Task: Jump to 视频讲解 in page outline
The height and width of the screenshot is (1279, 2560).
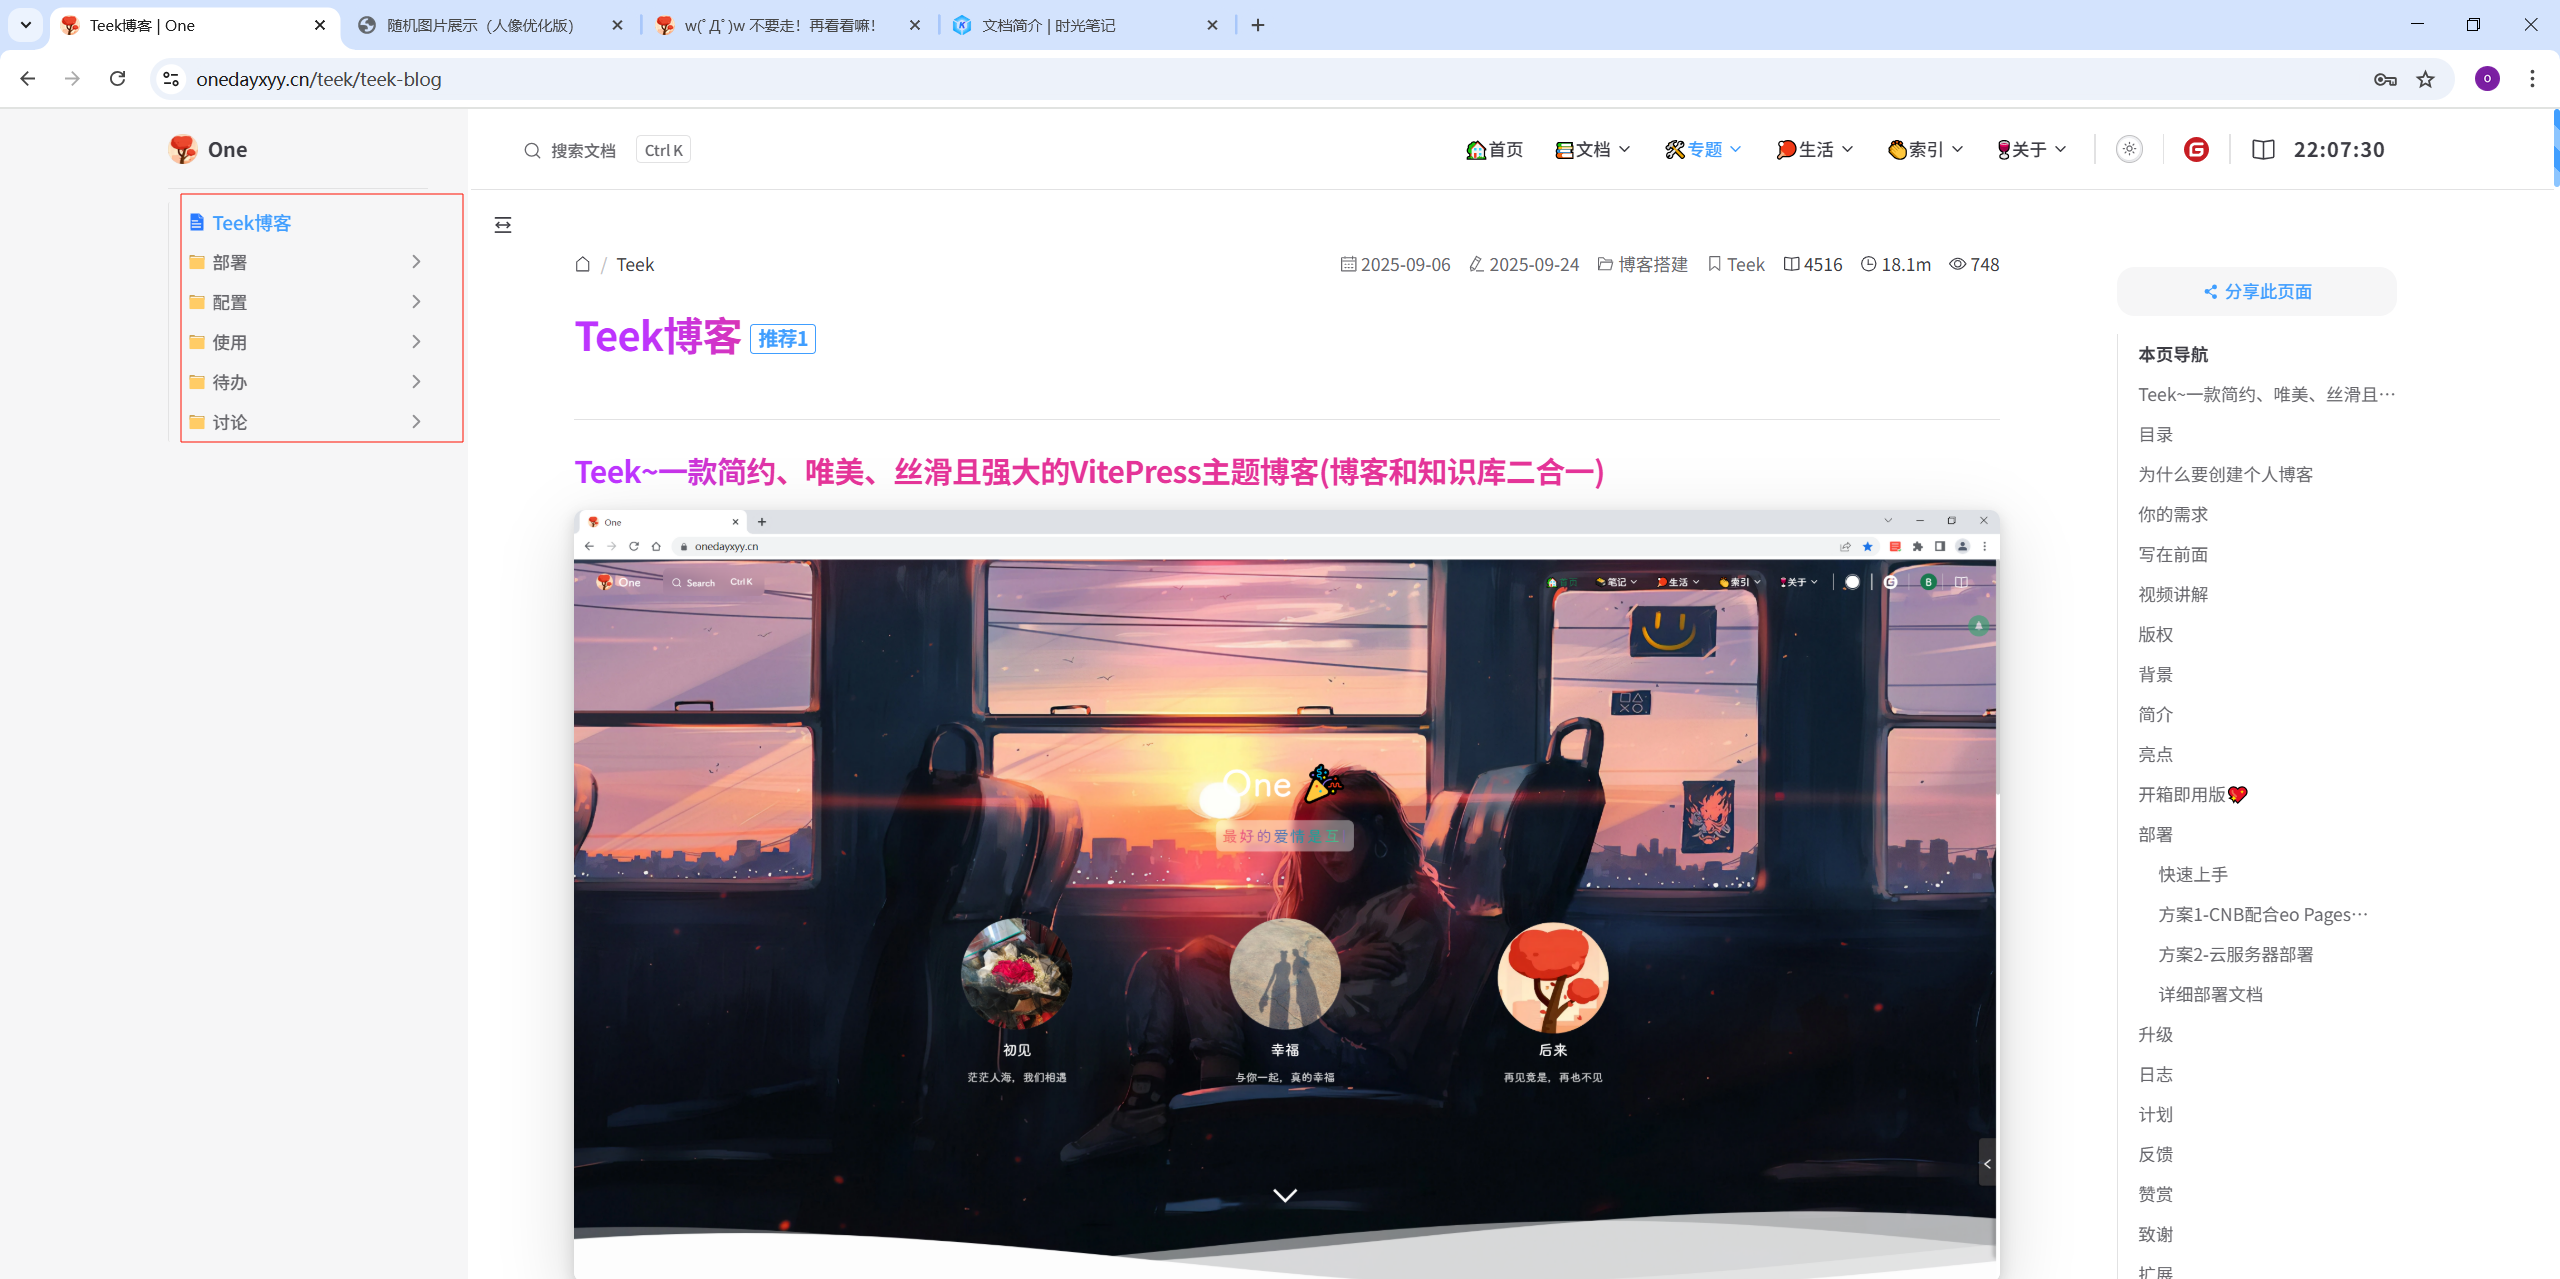Action: pyautogui.click(x=2173, y=595)
